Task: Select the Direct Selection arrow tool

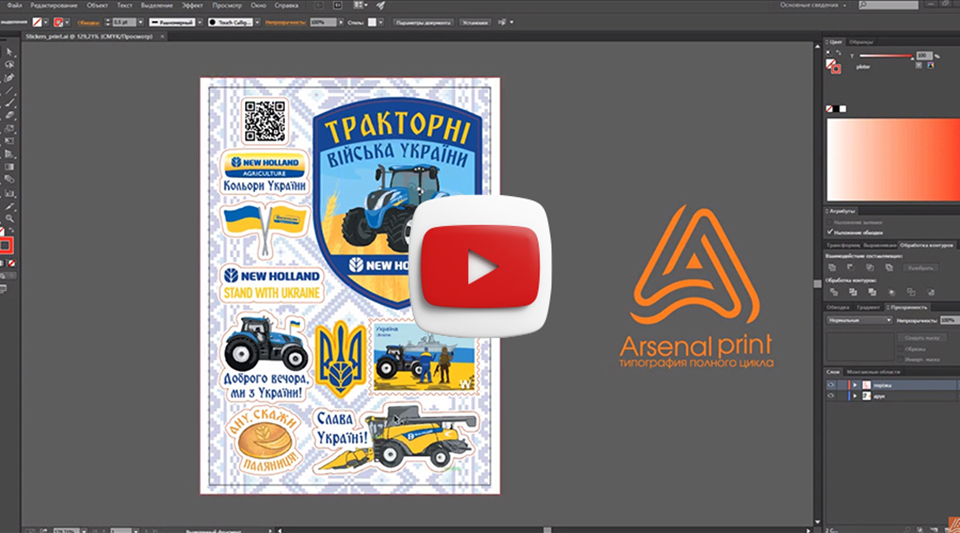Action: point(9,53)
